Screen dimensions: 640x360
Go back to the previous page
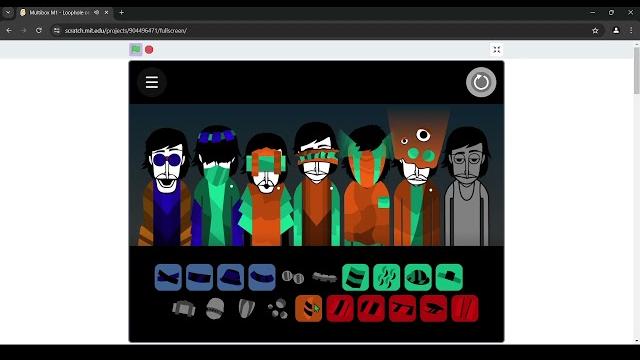[x=9, y=31]
